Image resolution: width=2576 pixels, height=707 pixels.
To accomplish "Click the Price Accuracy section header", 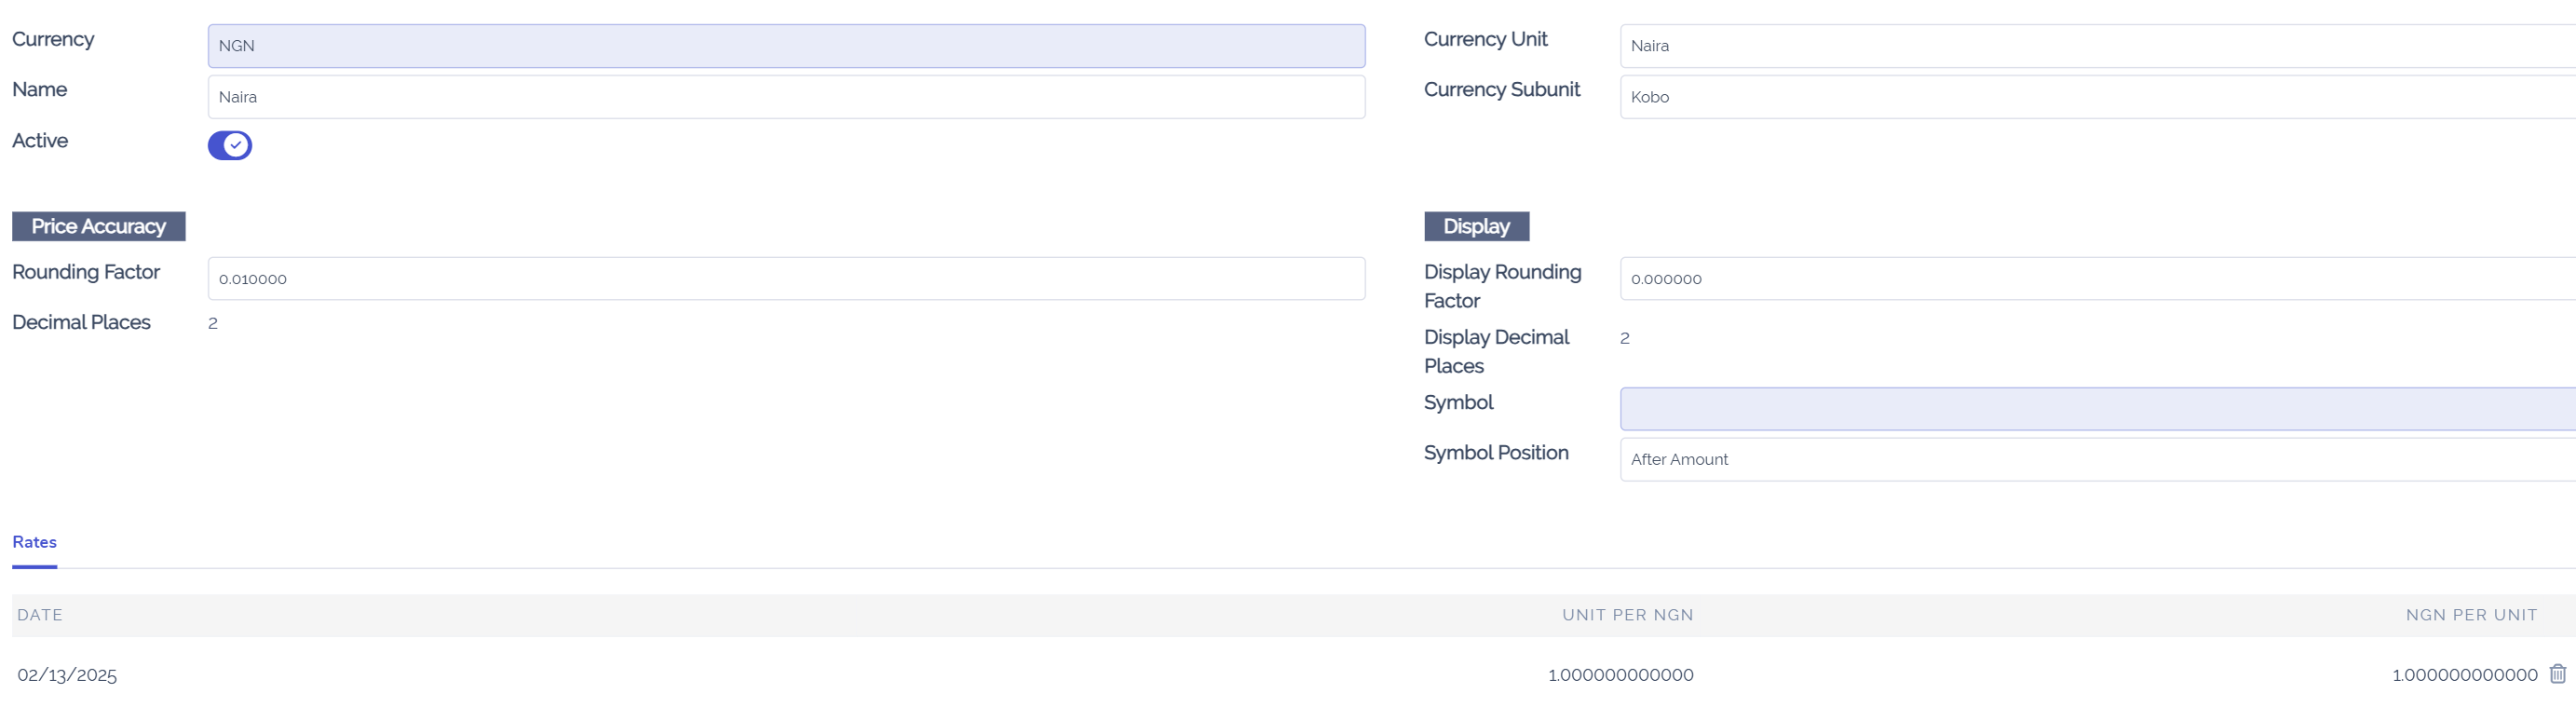I will (x=97, y=226).
